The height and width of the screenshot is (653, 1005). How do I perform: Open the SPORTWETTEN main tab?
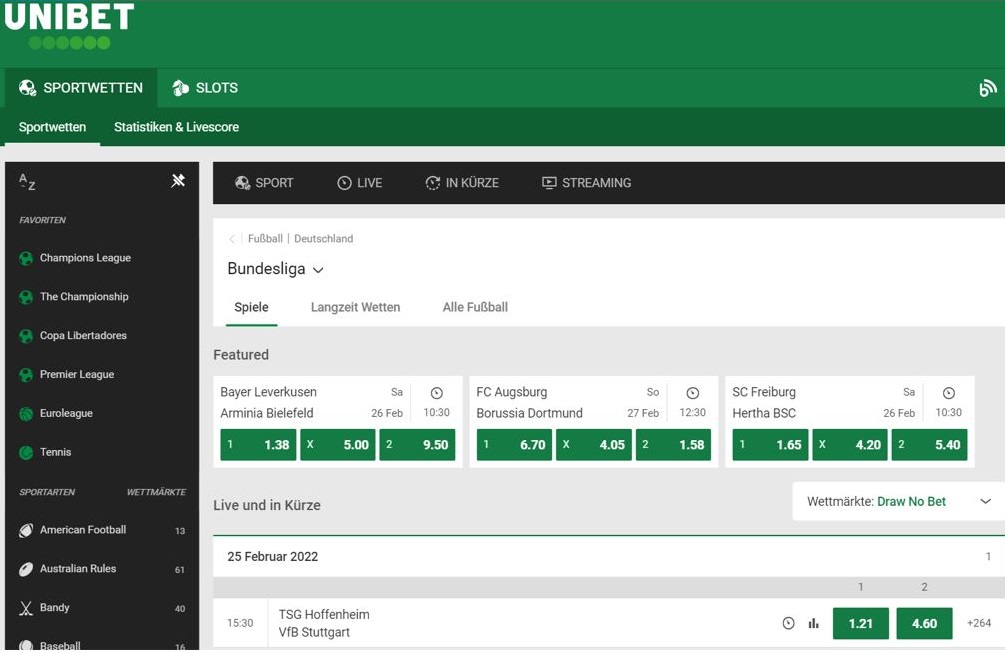(81, 88)
